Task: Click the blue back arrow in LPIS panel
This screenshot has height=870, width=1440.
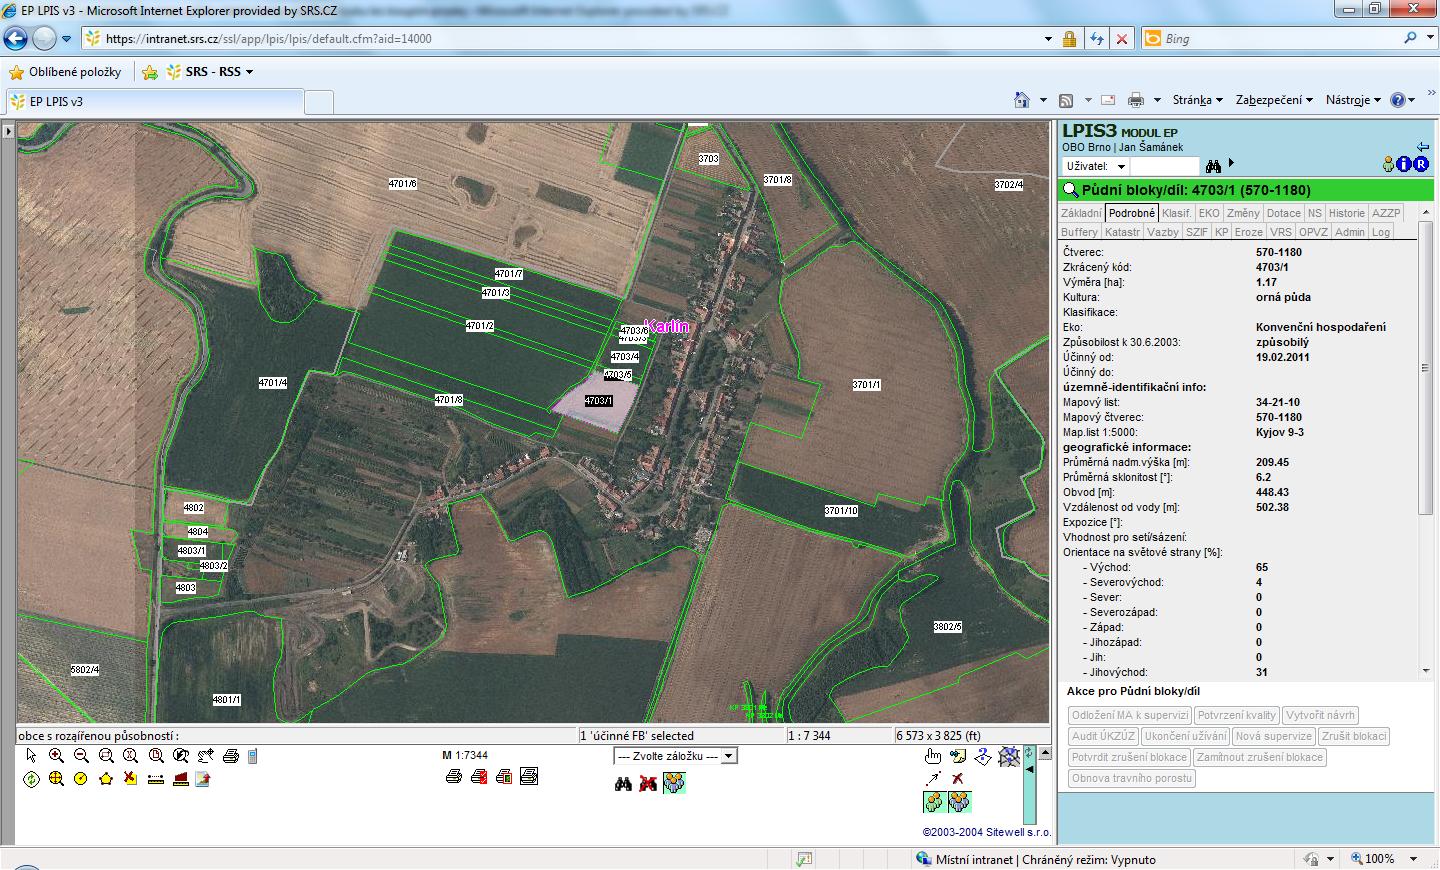Action: 1423,147
